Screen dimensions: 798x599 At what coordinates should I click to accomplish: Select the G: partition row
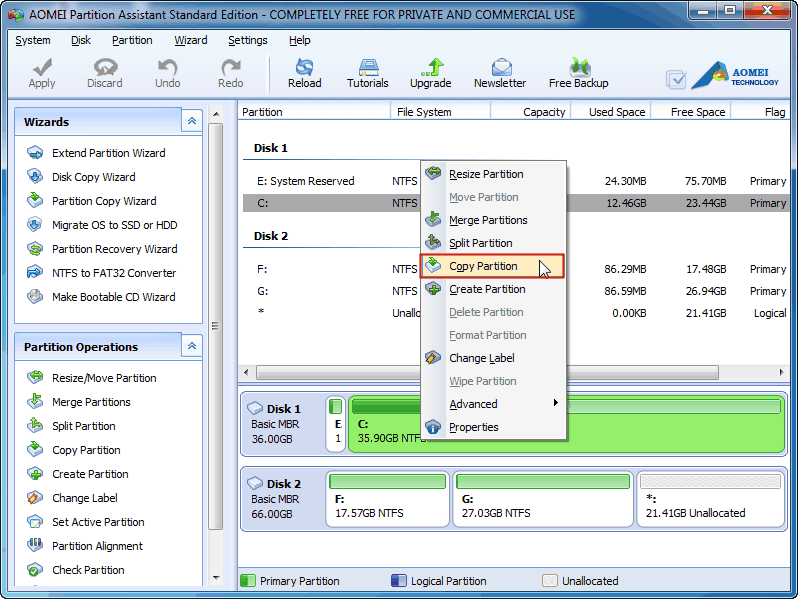click(515, 291)
